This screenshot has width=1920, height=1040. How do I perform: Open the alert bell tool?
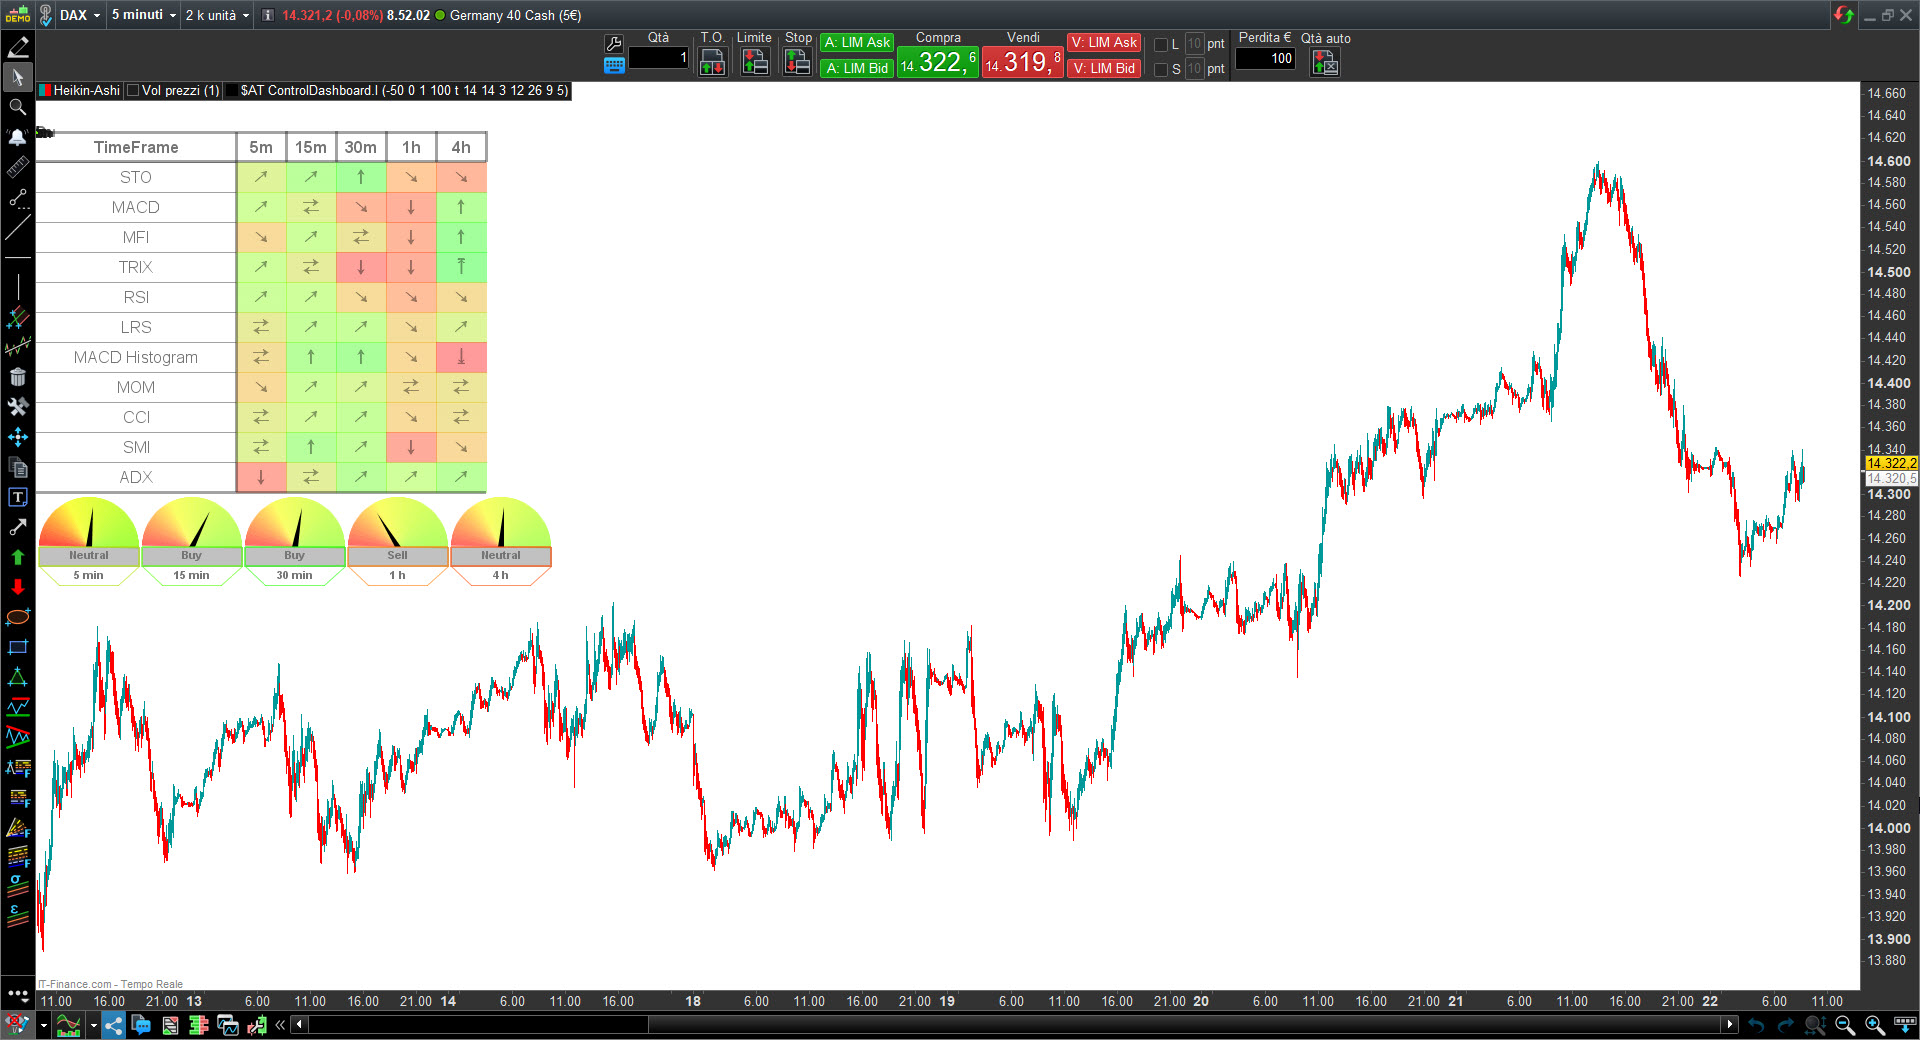[17, 137]
